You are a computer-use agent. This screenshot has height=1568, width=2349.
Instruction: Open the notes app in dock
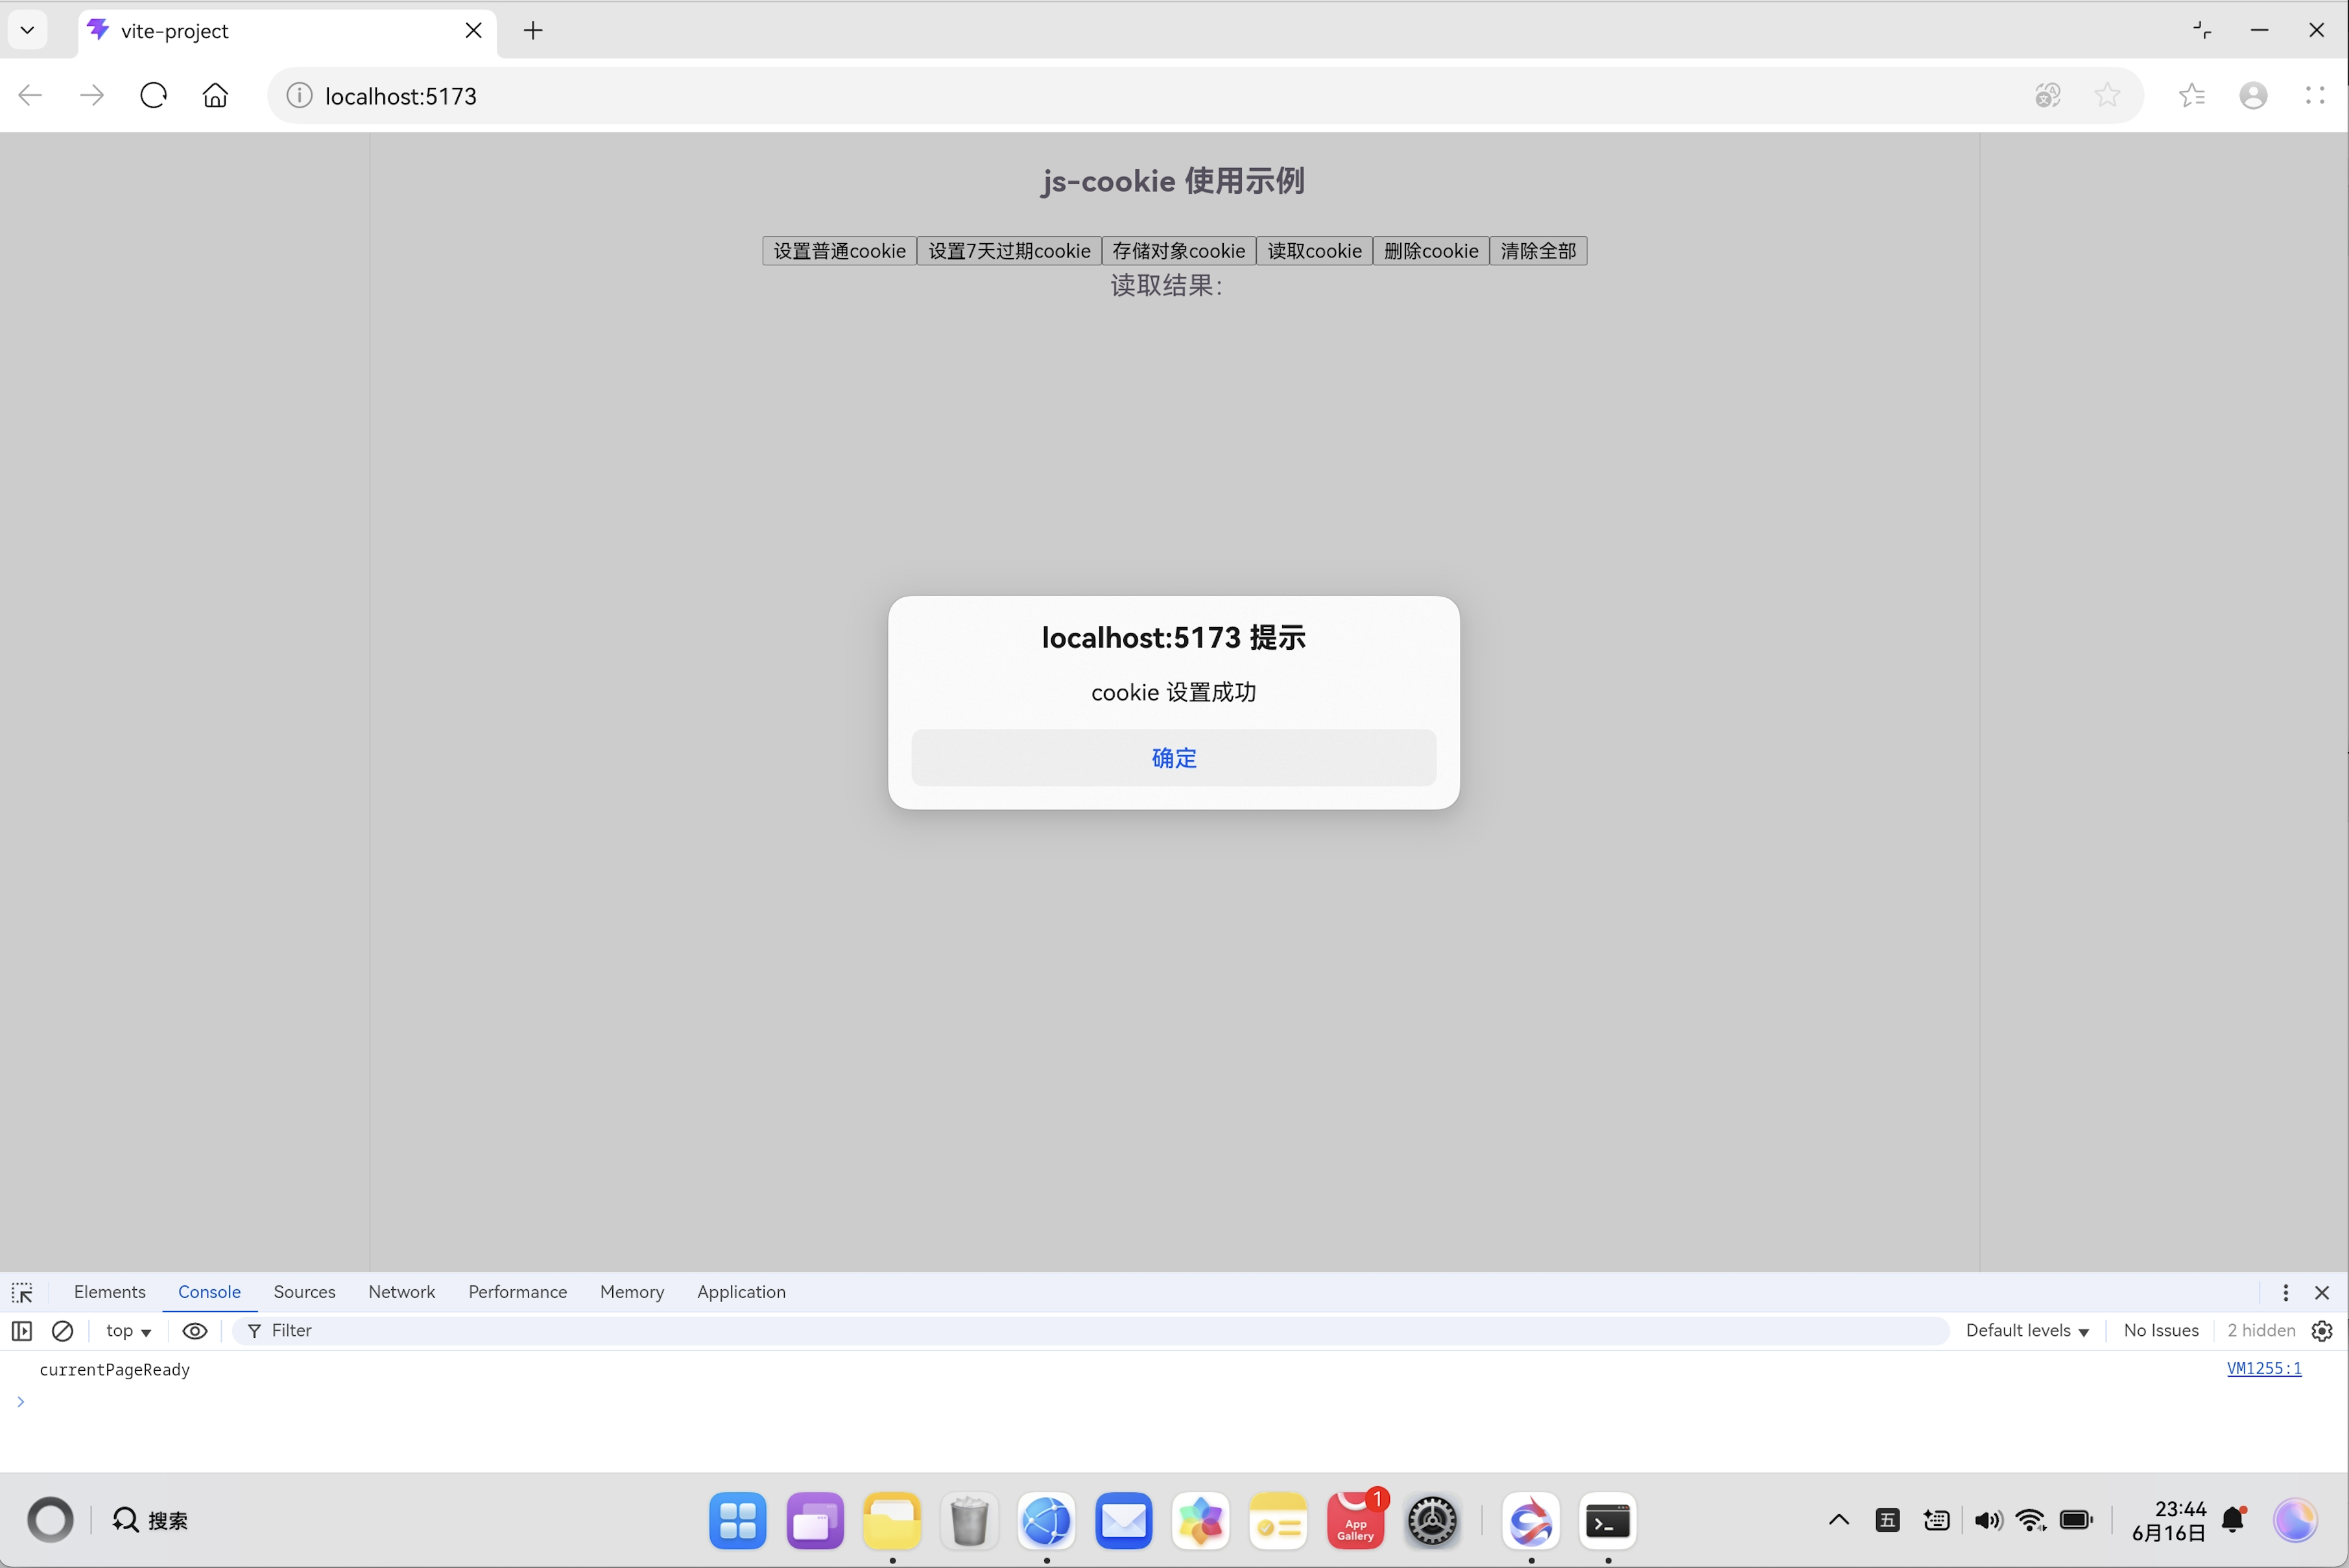(x=1278, y=1520)
